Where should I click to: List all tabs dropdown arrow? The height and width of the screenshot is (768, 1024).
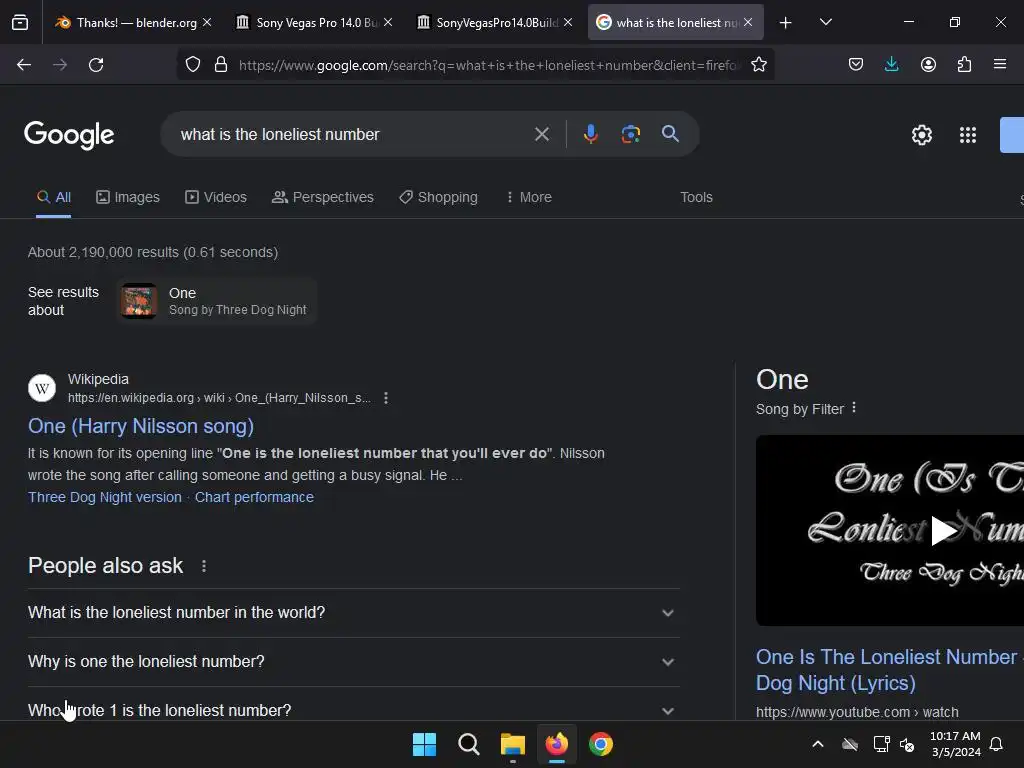click(x=825, y=23)
